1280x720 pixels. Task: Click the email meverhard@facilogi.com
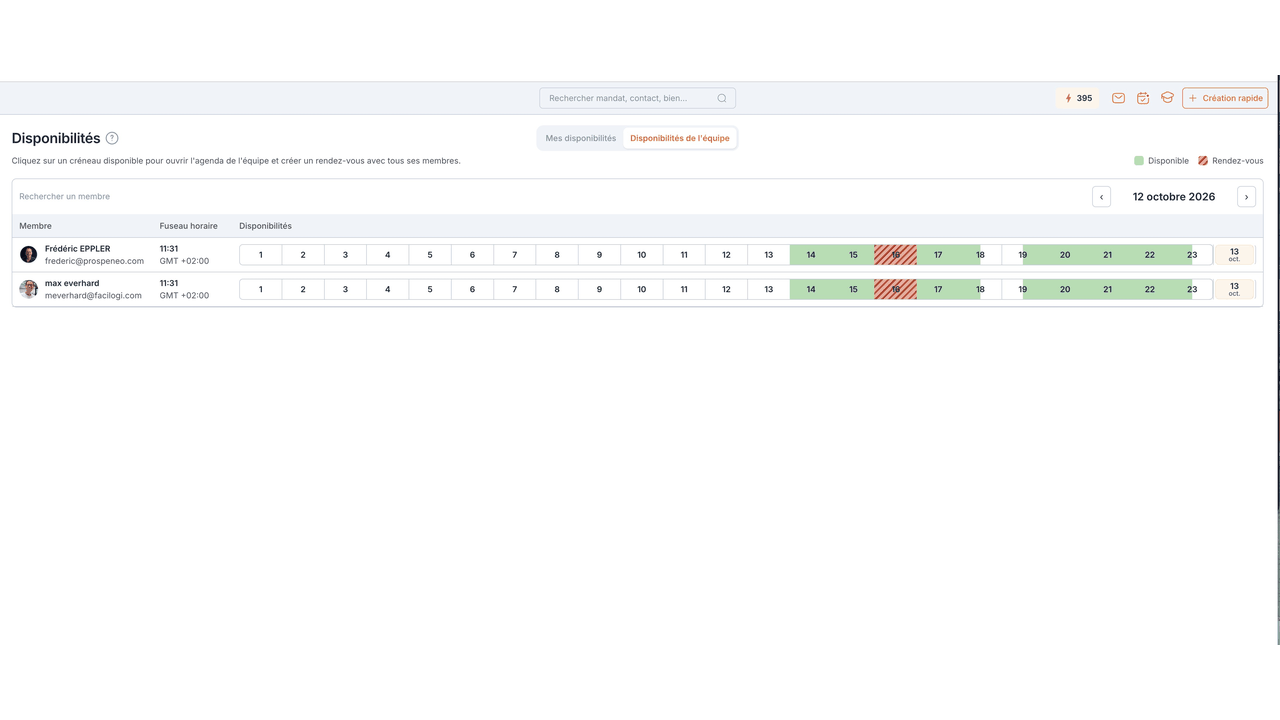point(95,295)
